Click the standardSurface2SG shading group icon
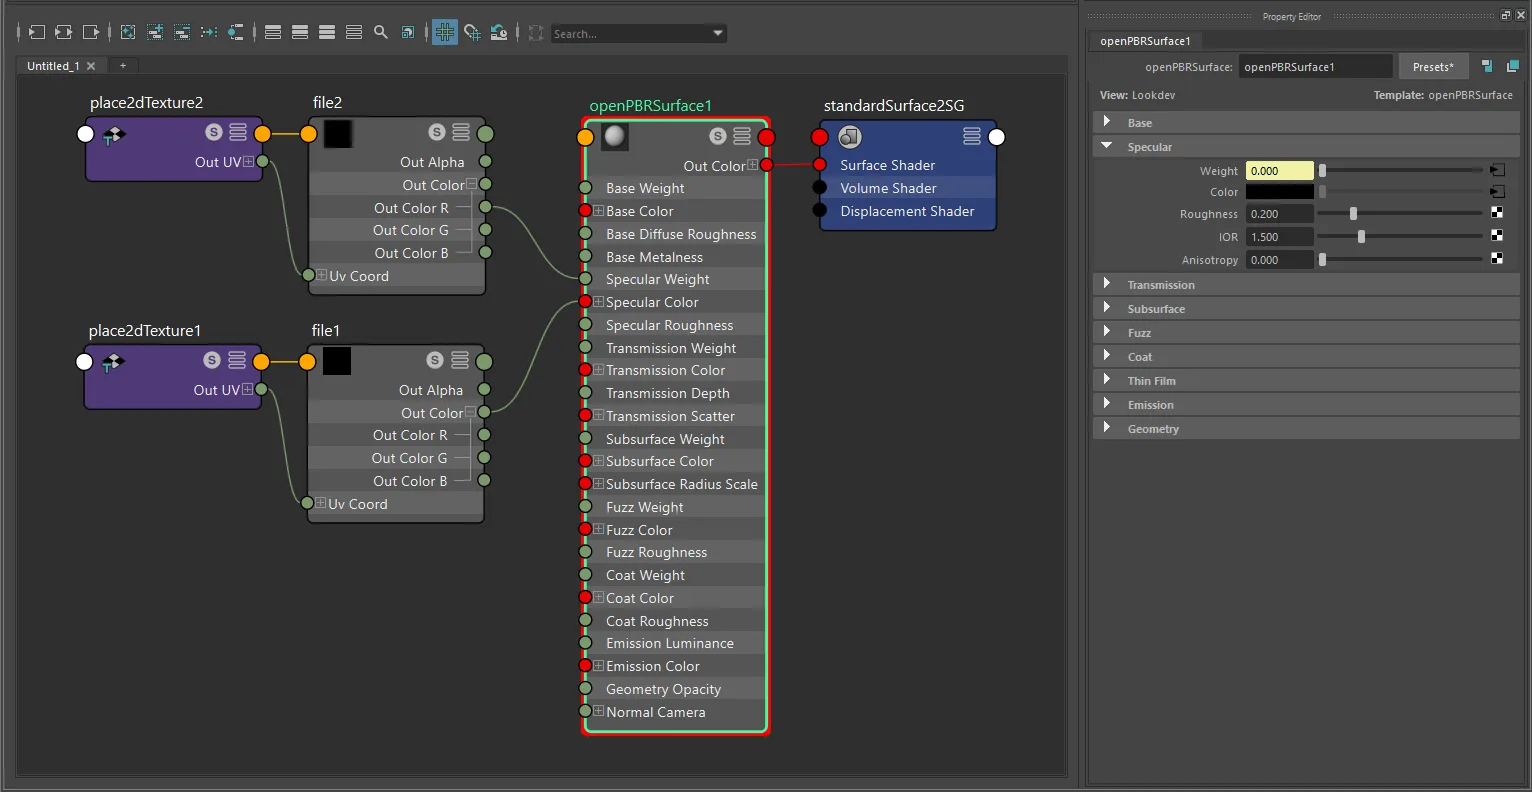This screenshot has width=1532, height=792. (x=850, y=136)
